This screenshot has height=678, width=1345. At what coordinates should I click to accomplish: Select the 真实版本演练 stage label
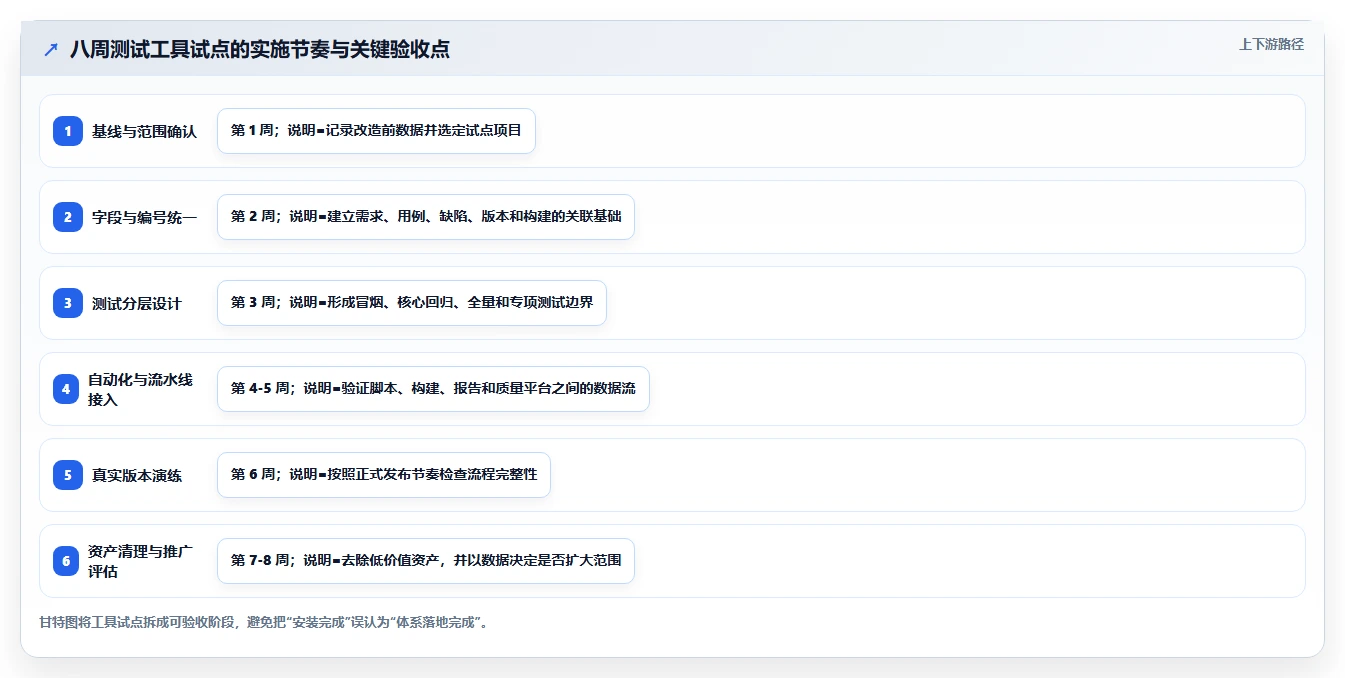pos(137,475)
